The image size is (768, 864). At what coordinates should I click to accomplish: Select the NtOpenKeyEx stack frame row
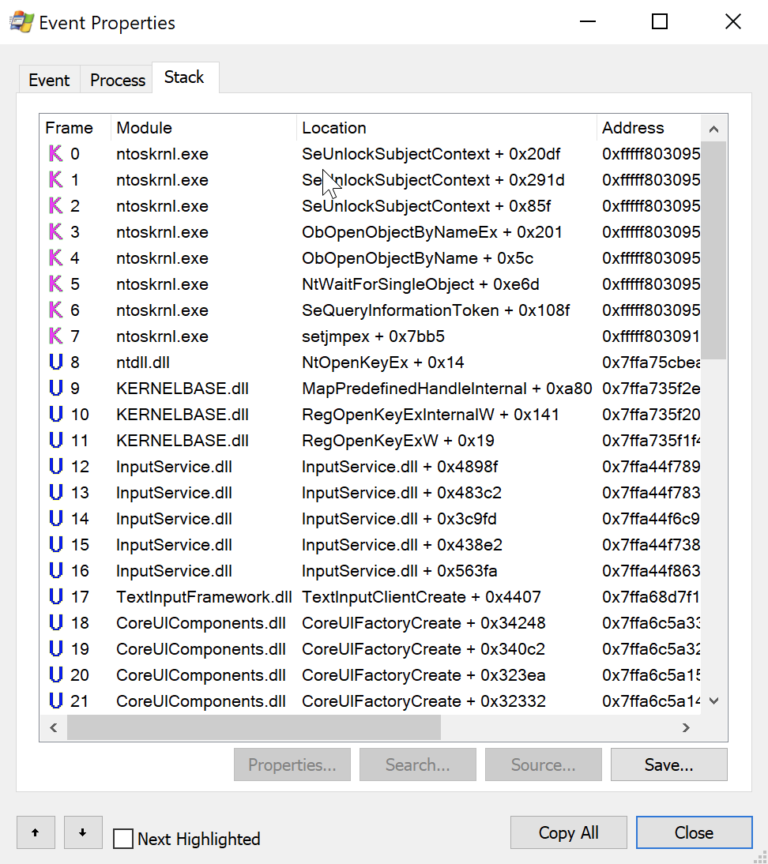click(x=382, y=362)
